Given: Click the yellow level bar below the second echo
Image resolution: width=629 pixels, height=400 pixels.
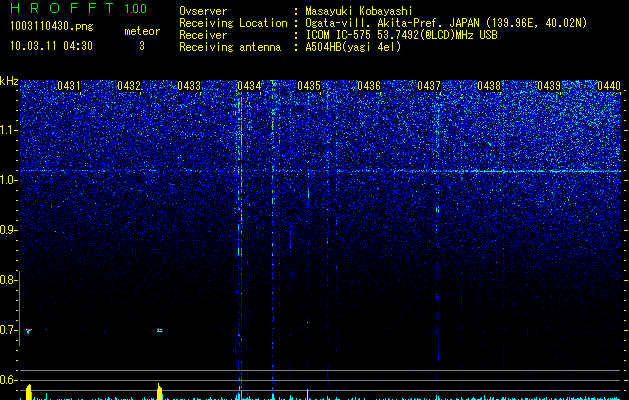Looking at the screenshot, I should click(159, 392).
